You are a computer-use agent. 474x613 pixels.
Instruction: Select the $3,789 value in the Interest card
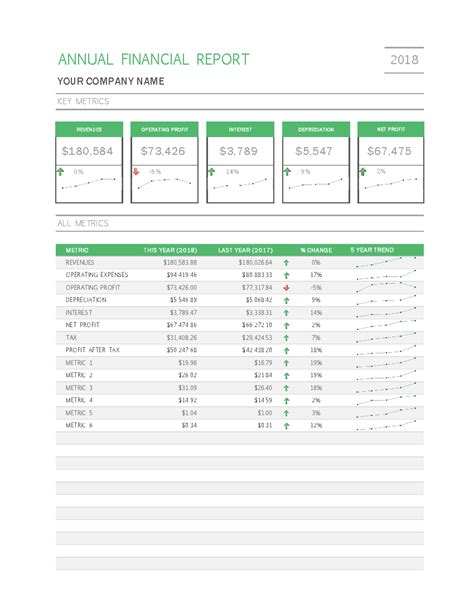coord(238,151)
